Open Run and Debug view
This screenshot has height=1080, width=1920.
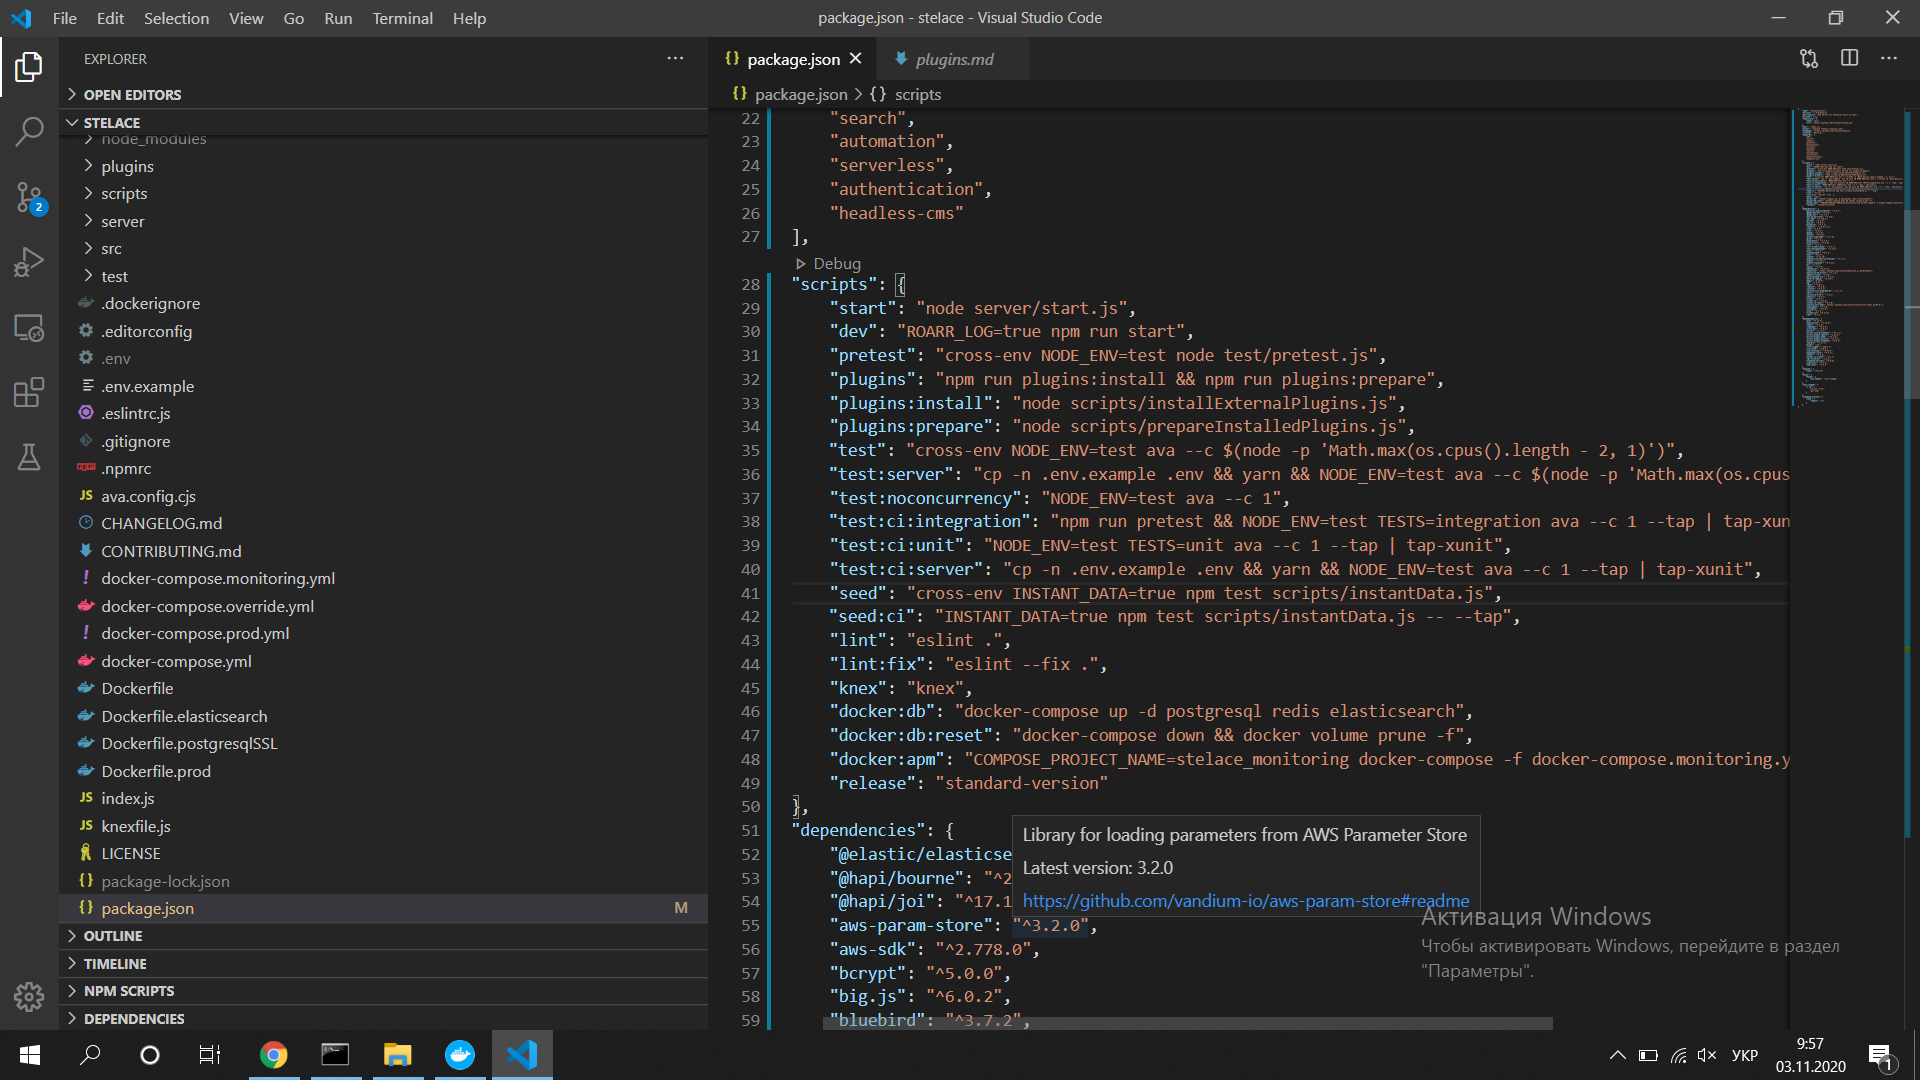29,262
